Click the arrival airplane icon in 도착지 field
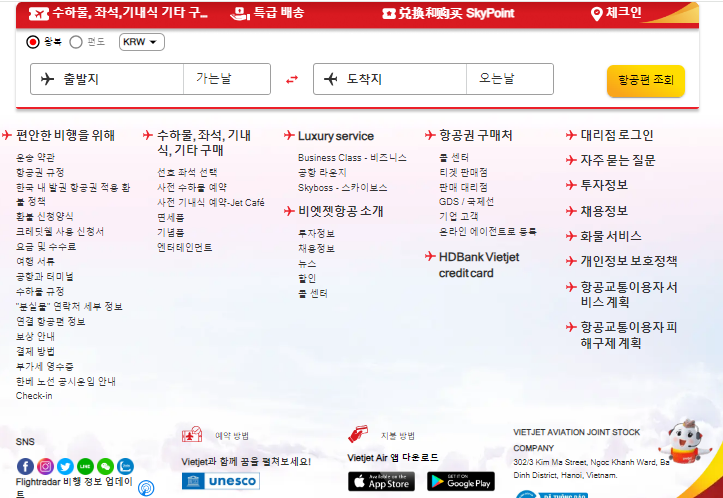Viewport: 723px width, 498px height. [330, 79]
